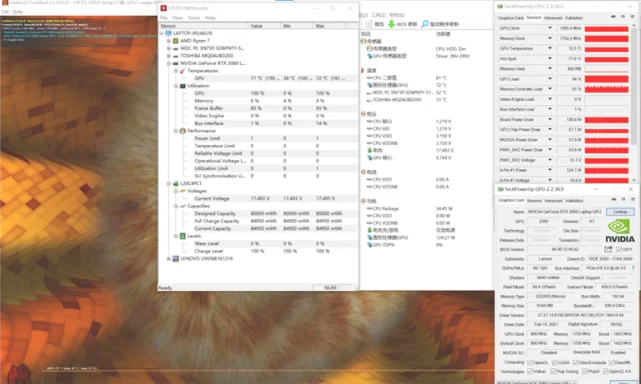This screenshot has height=384, width=641.
Task: Open the GPU Temperature sensor dropdown arrow
Action: pyautogui.click(x=550, y=48)
